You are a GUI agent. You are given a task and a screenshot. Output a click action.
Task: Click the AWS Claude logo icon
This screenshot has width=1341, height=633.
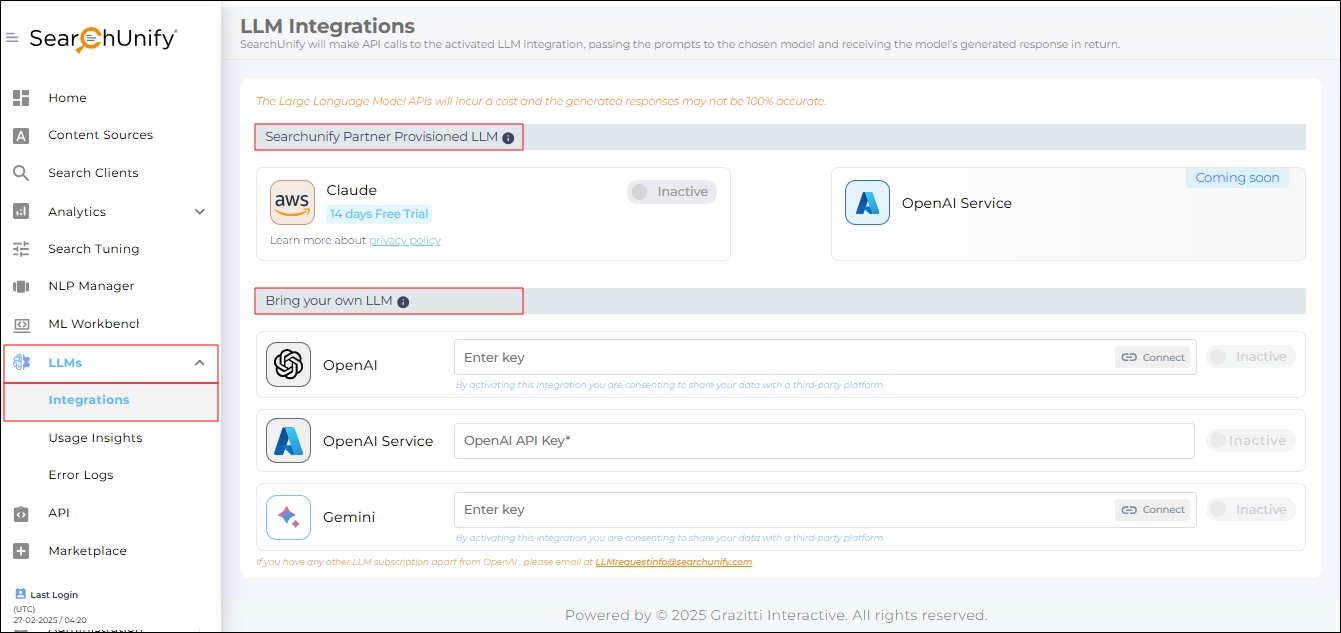[x=292, y=203]
